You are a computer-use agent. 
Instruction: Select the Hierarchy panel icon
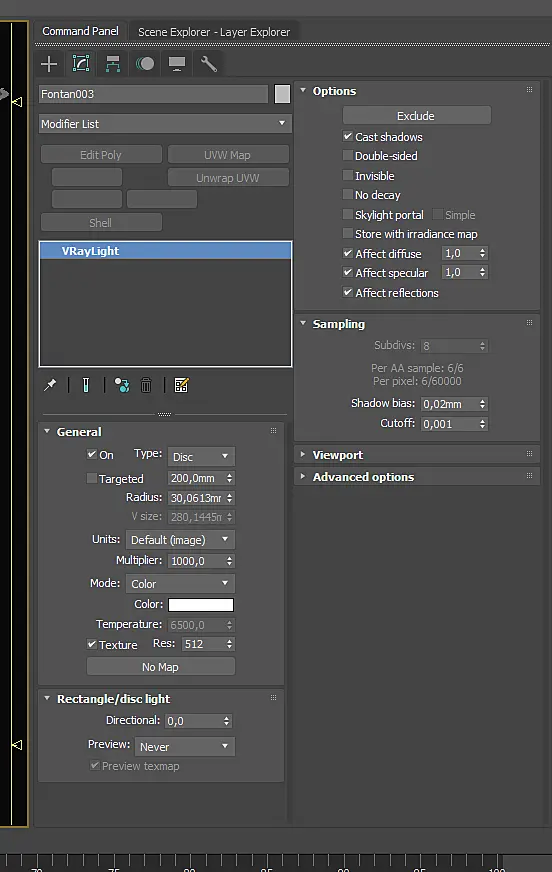click(113, 64)
